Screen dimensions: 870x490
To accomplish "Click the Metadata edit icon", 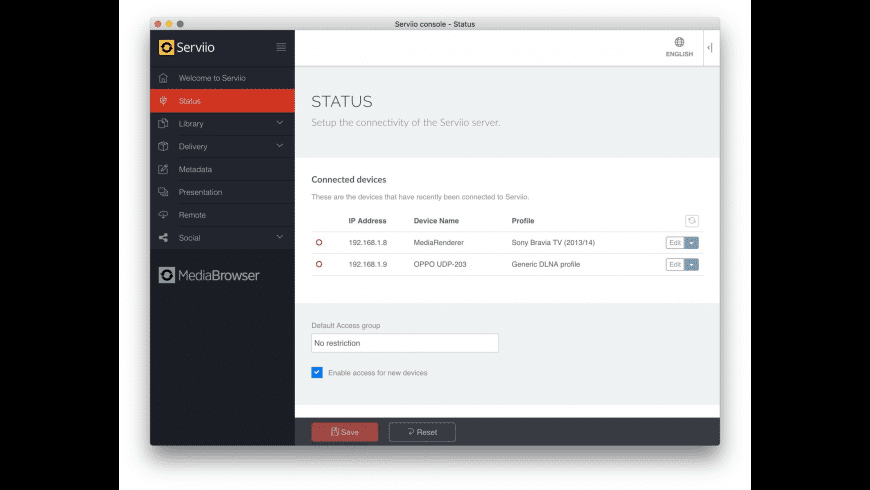I will (163, 169).
